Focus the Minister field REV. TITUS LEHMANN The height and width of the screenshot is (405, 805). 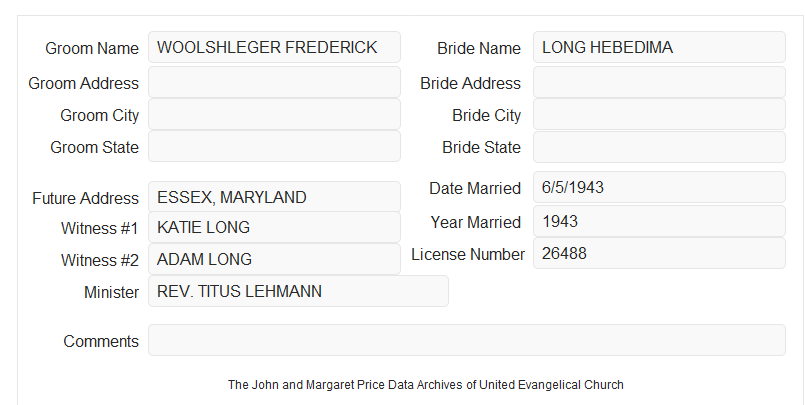point(298,291)
